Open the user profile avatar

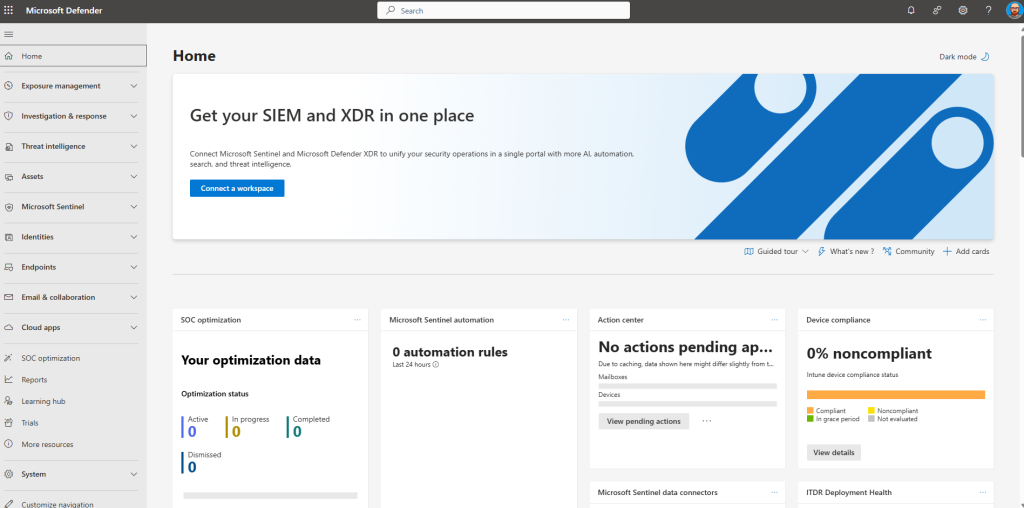(x=1014, y=10)
